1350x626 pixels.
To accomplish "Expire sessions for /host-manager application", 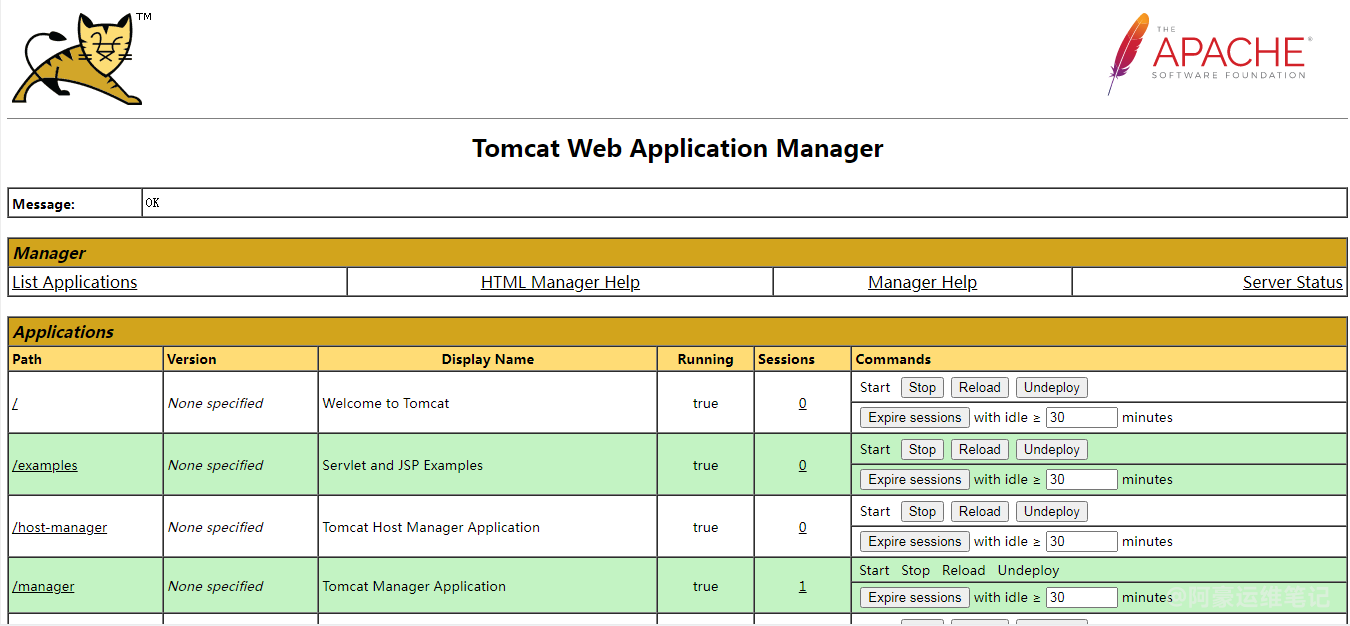I will [x=914, y=542].
